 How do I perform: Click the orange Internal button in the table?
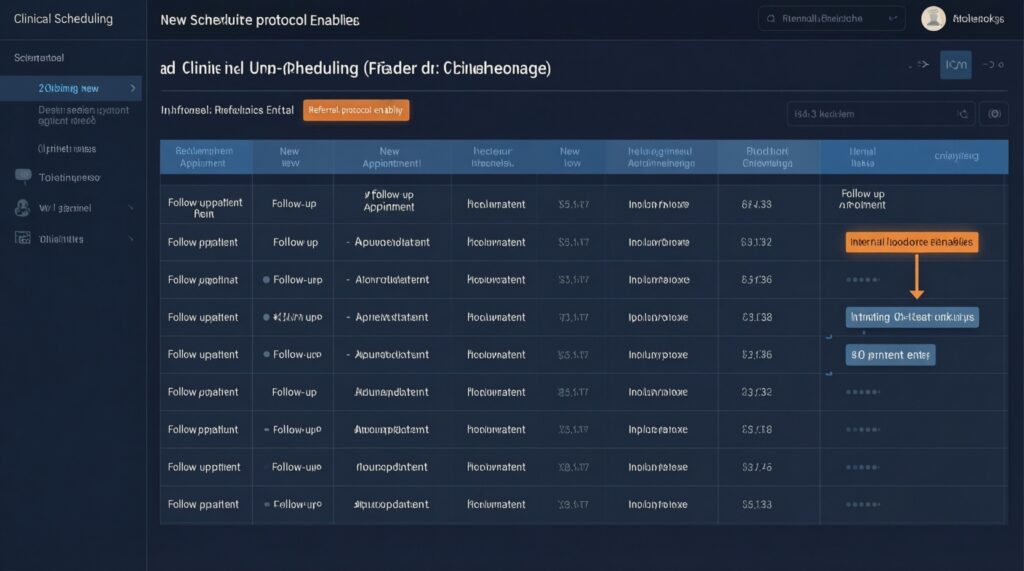pyautogui.click(x=911, y=242)
